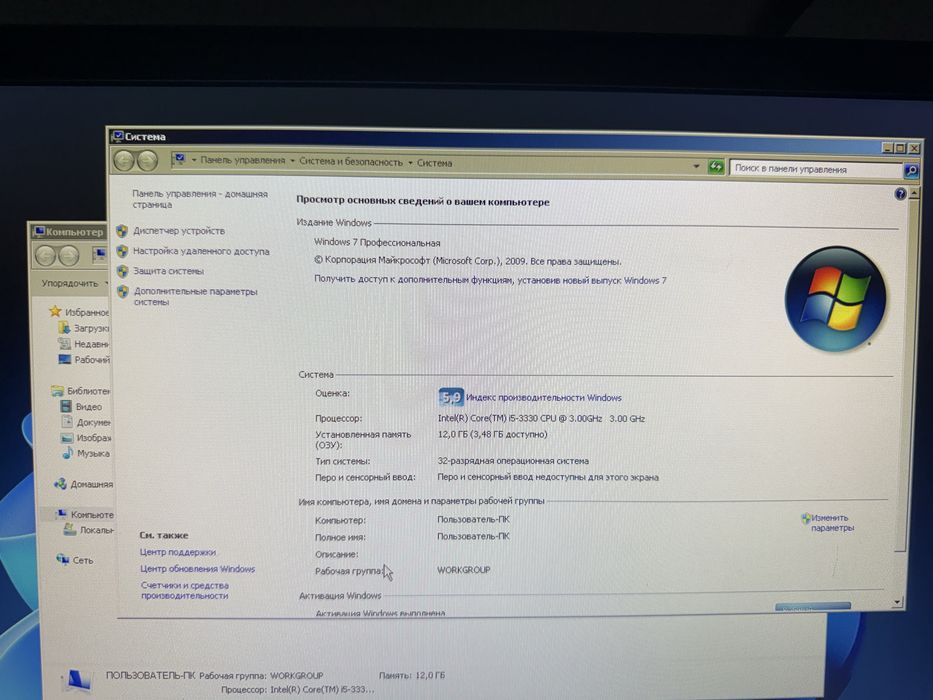Click Изменить параметры shield link
The width and height of the screenshot is (933, 700).
pyautogui.click(x=828, y=523)
